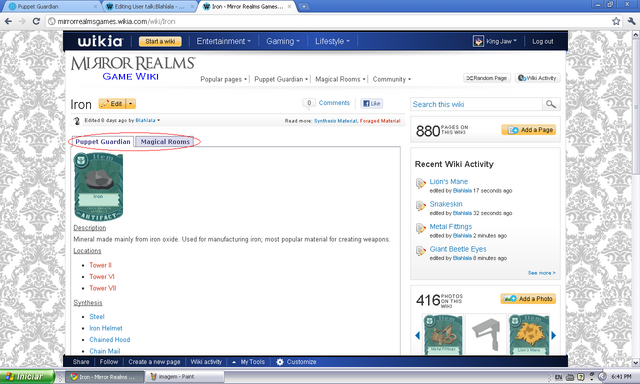Screen dimensions: 640x384
Task: Click edit icon beside Giant Beetle Eyes
Action: click(420, 251)
